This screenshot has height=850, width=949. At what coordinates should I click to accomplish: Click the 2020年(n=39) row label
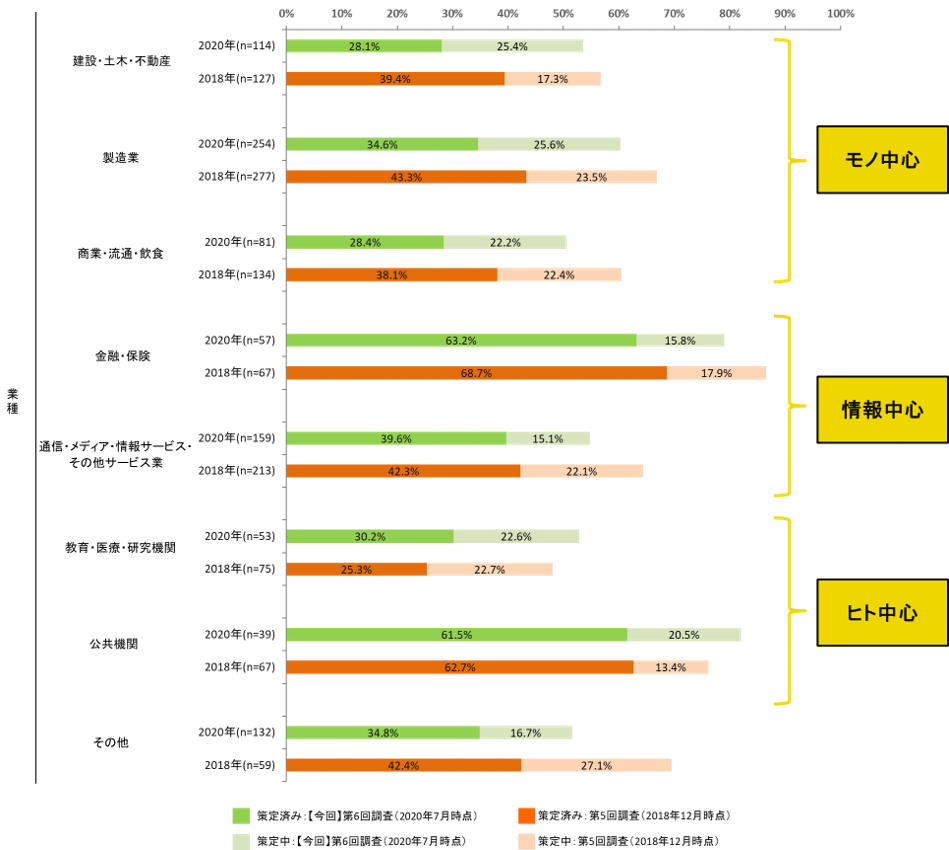coord(240,634)
